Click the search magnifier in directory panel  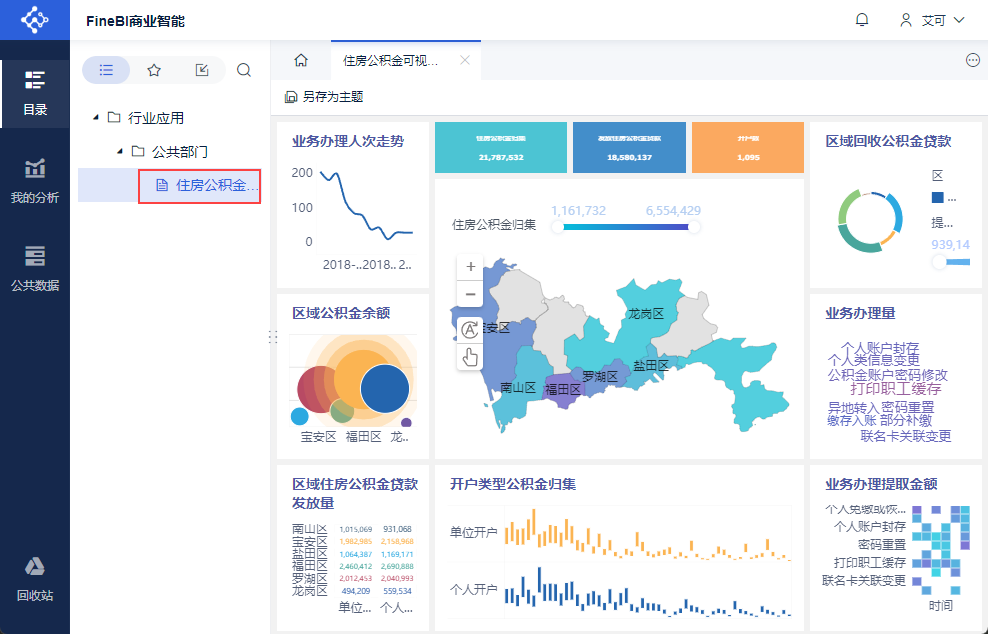click(x=244, y=70)
